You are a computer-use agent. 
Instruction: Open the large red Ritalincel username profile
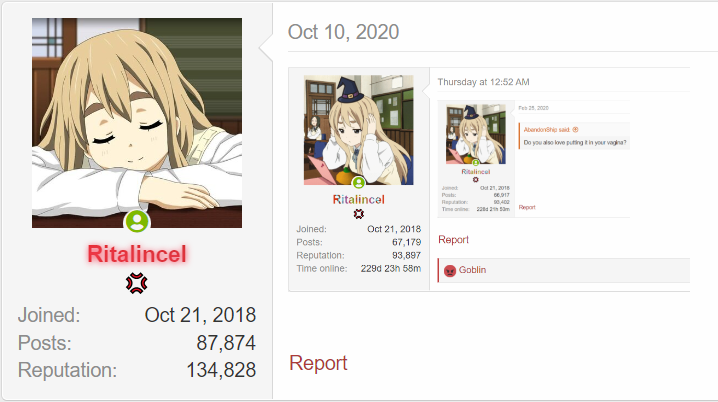tap(137, 254)
